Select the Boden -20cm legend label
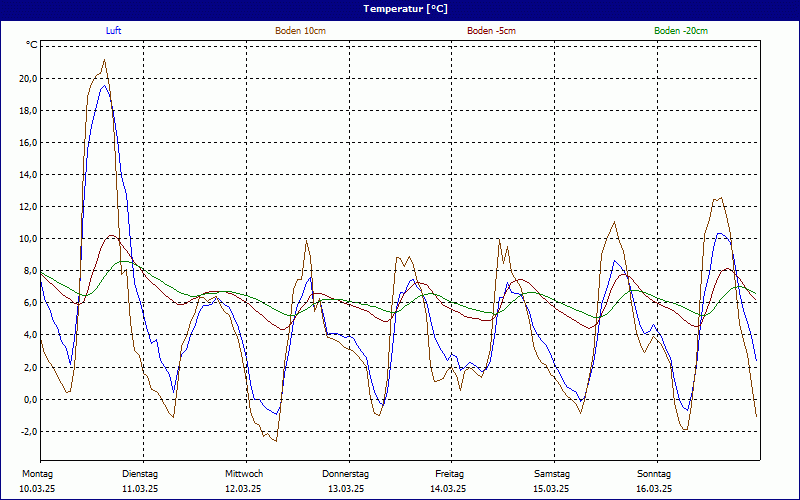 click(681, 31)
